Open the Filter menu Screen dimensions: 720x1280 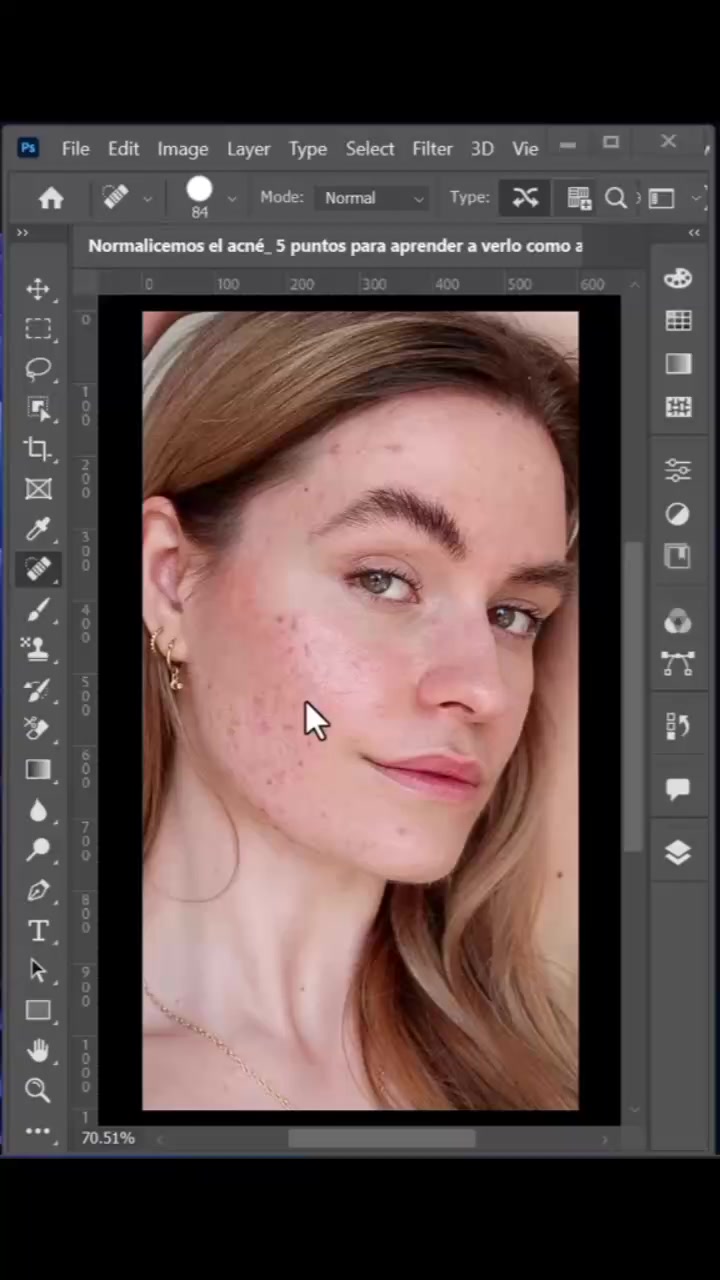pos(432,148)
